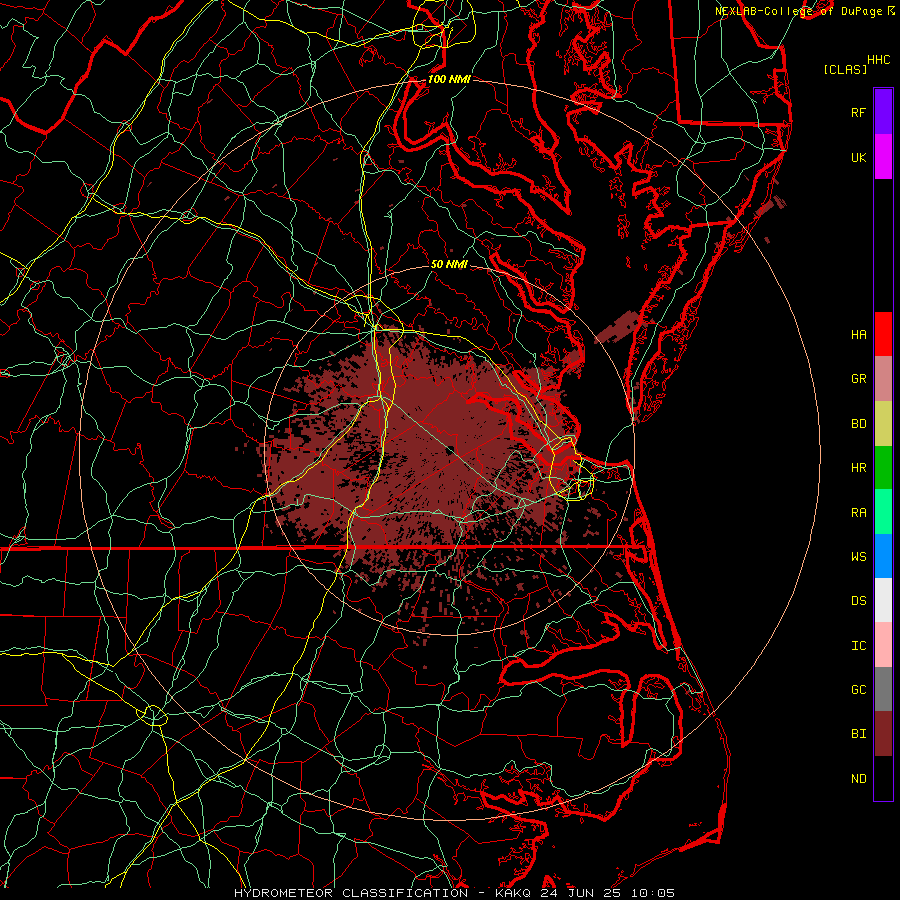Click the '100 NMI' range ring label
This screenshot has height=900, width=900.
coord(449,79)
